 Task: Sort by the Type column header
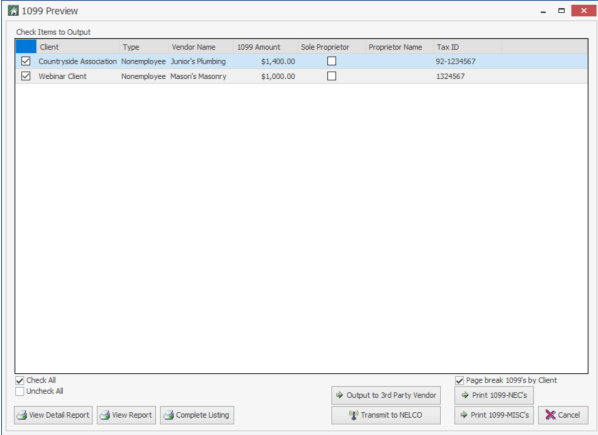(x=144, y=47)
